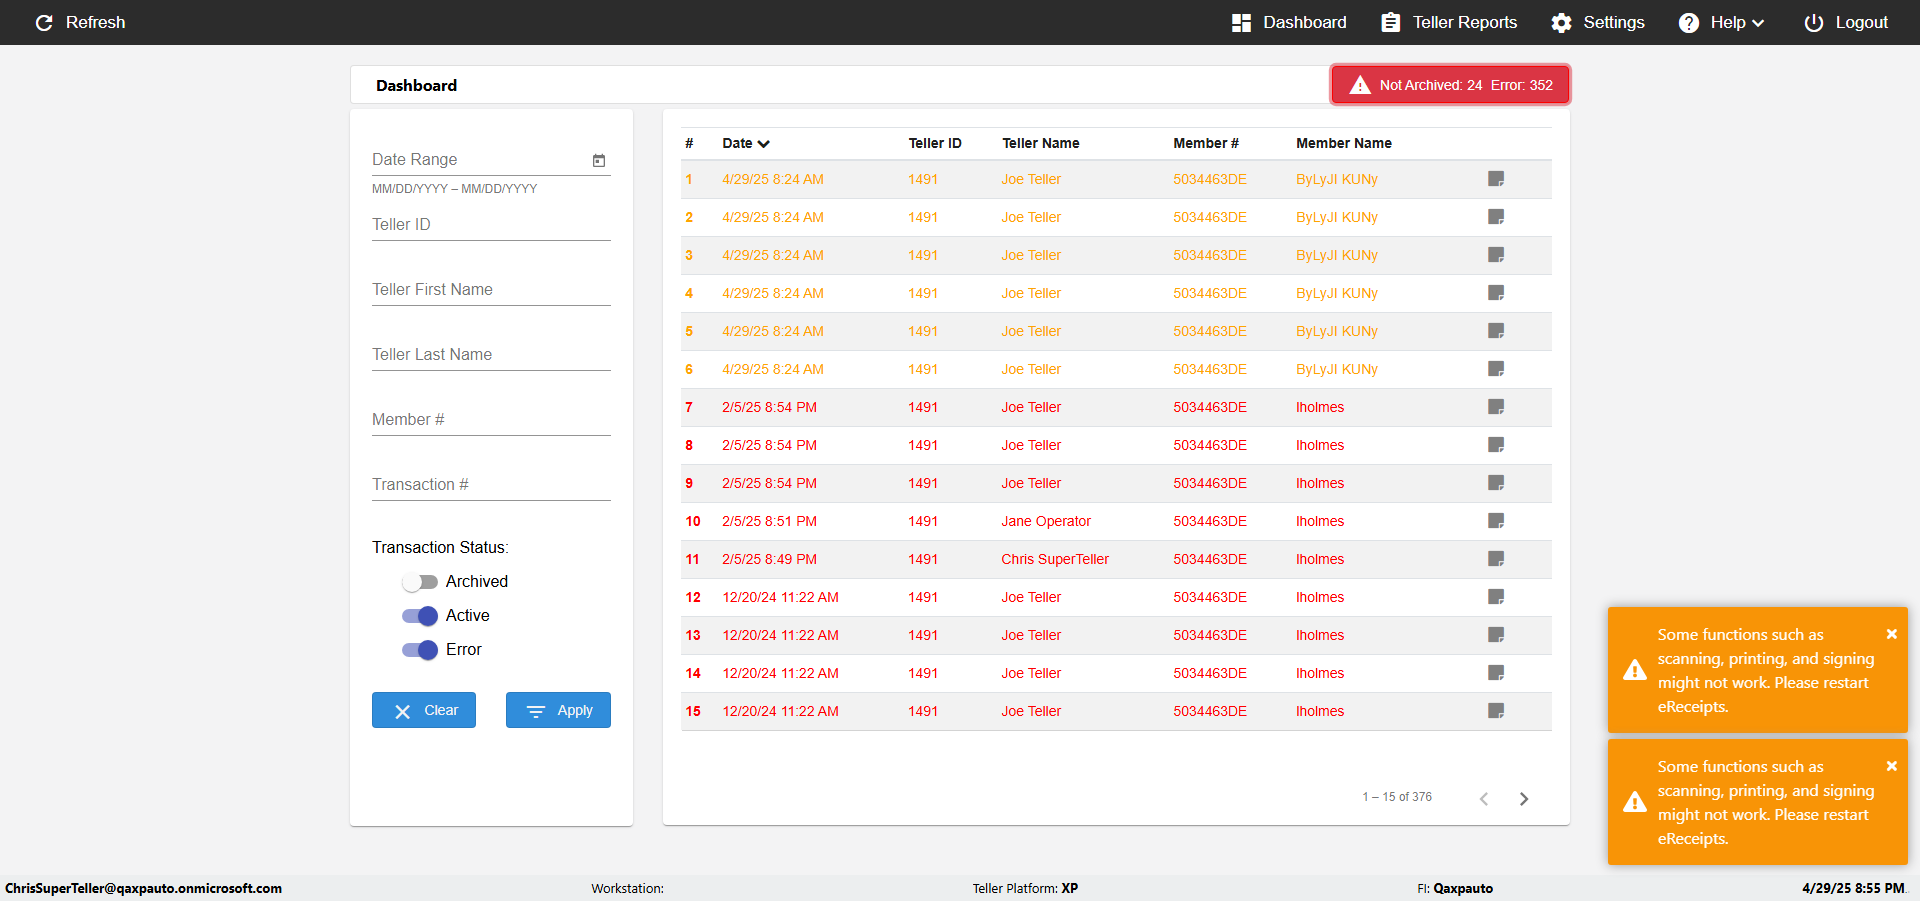Close the upper orange warning notification
The width and height of the screenshot is (1920, 901).
1892,634
